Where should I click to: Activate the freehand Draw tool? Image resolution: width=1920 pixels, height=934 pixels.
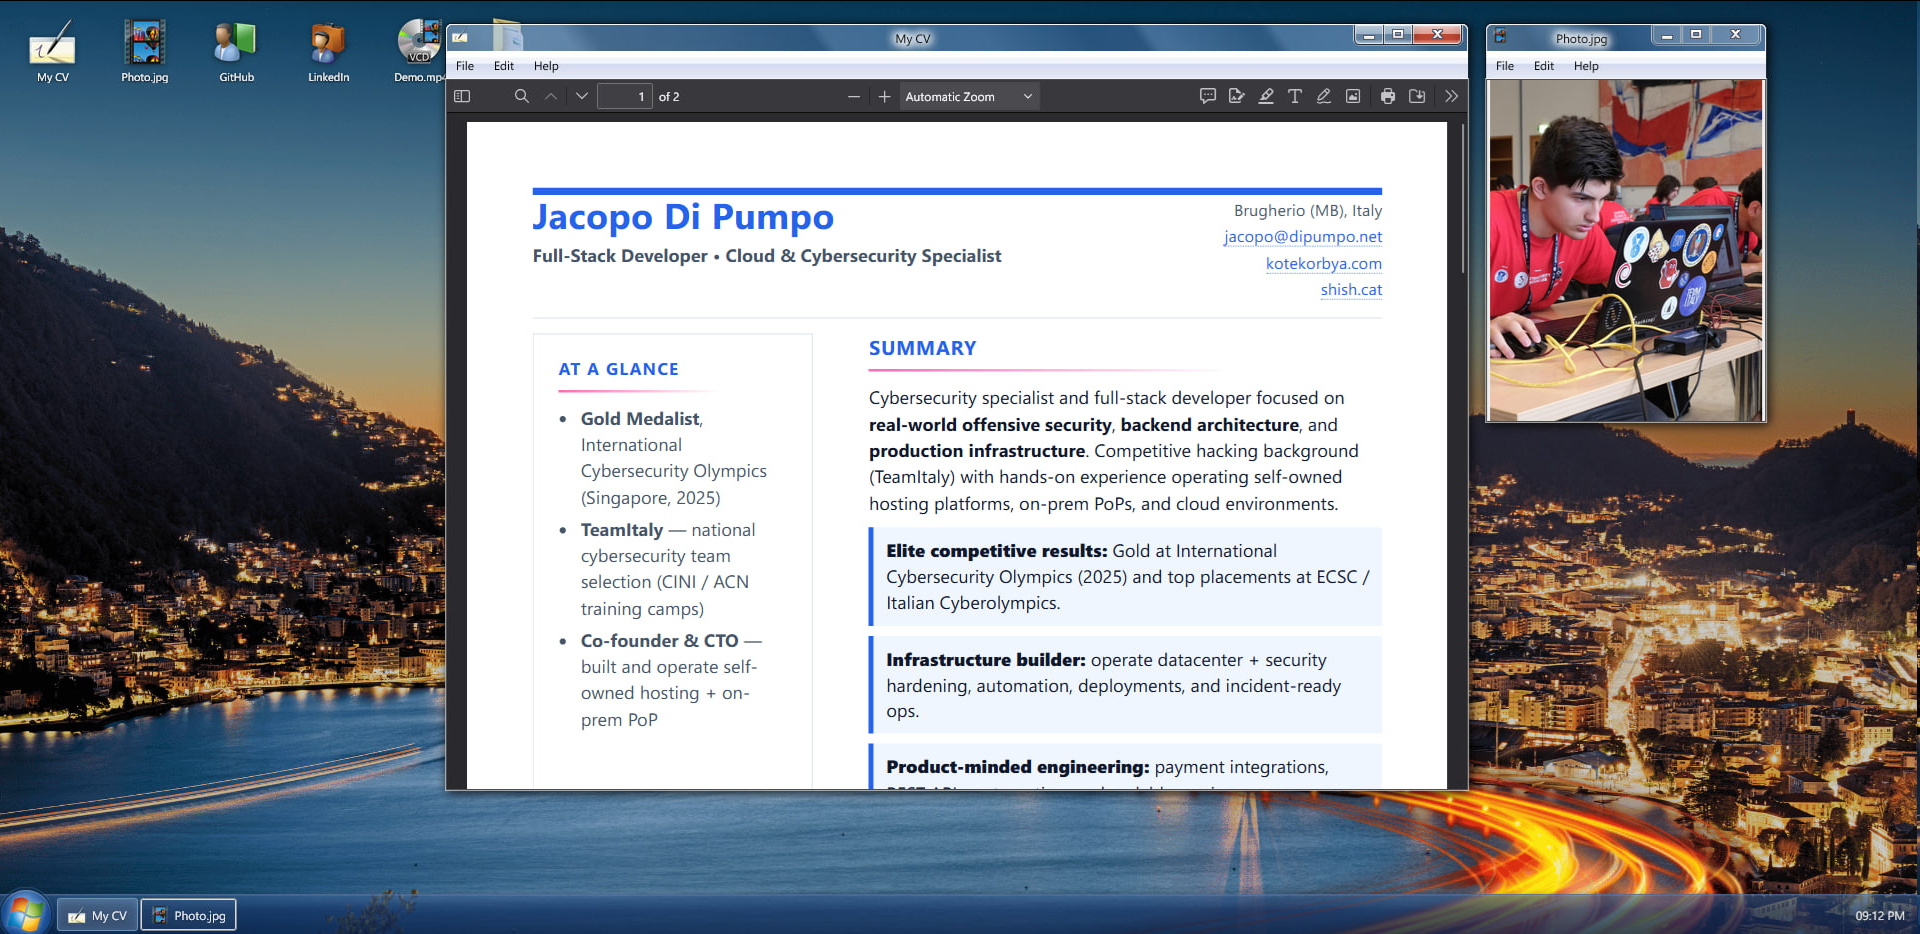point(1324,96)
